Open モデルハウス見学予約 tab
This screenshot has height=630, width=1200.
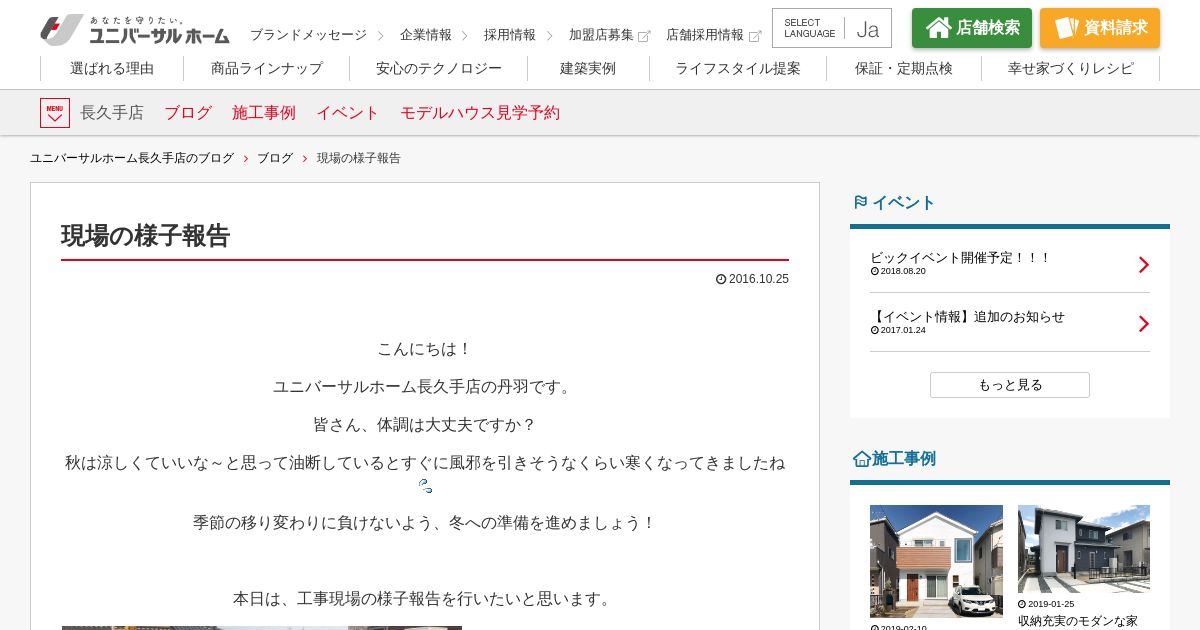[480, 113]
